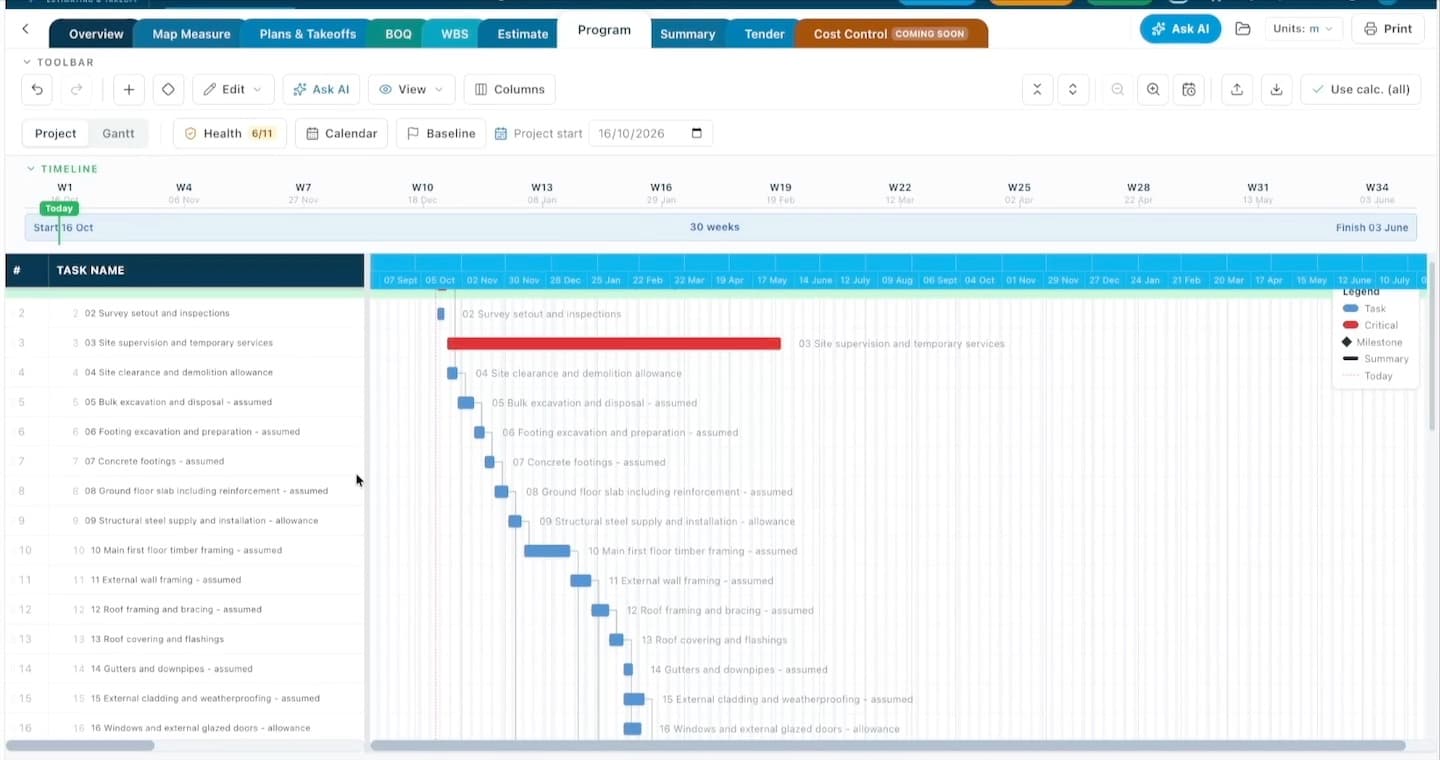Screen dimensions: 1440x760
Task: Open the folder icon beside Ask AI
Action: point(1243,29)
